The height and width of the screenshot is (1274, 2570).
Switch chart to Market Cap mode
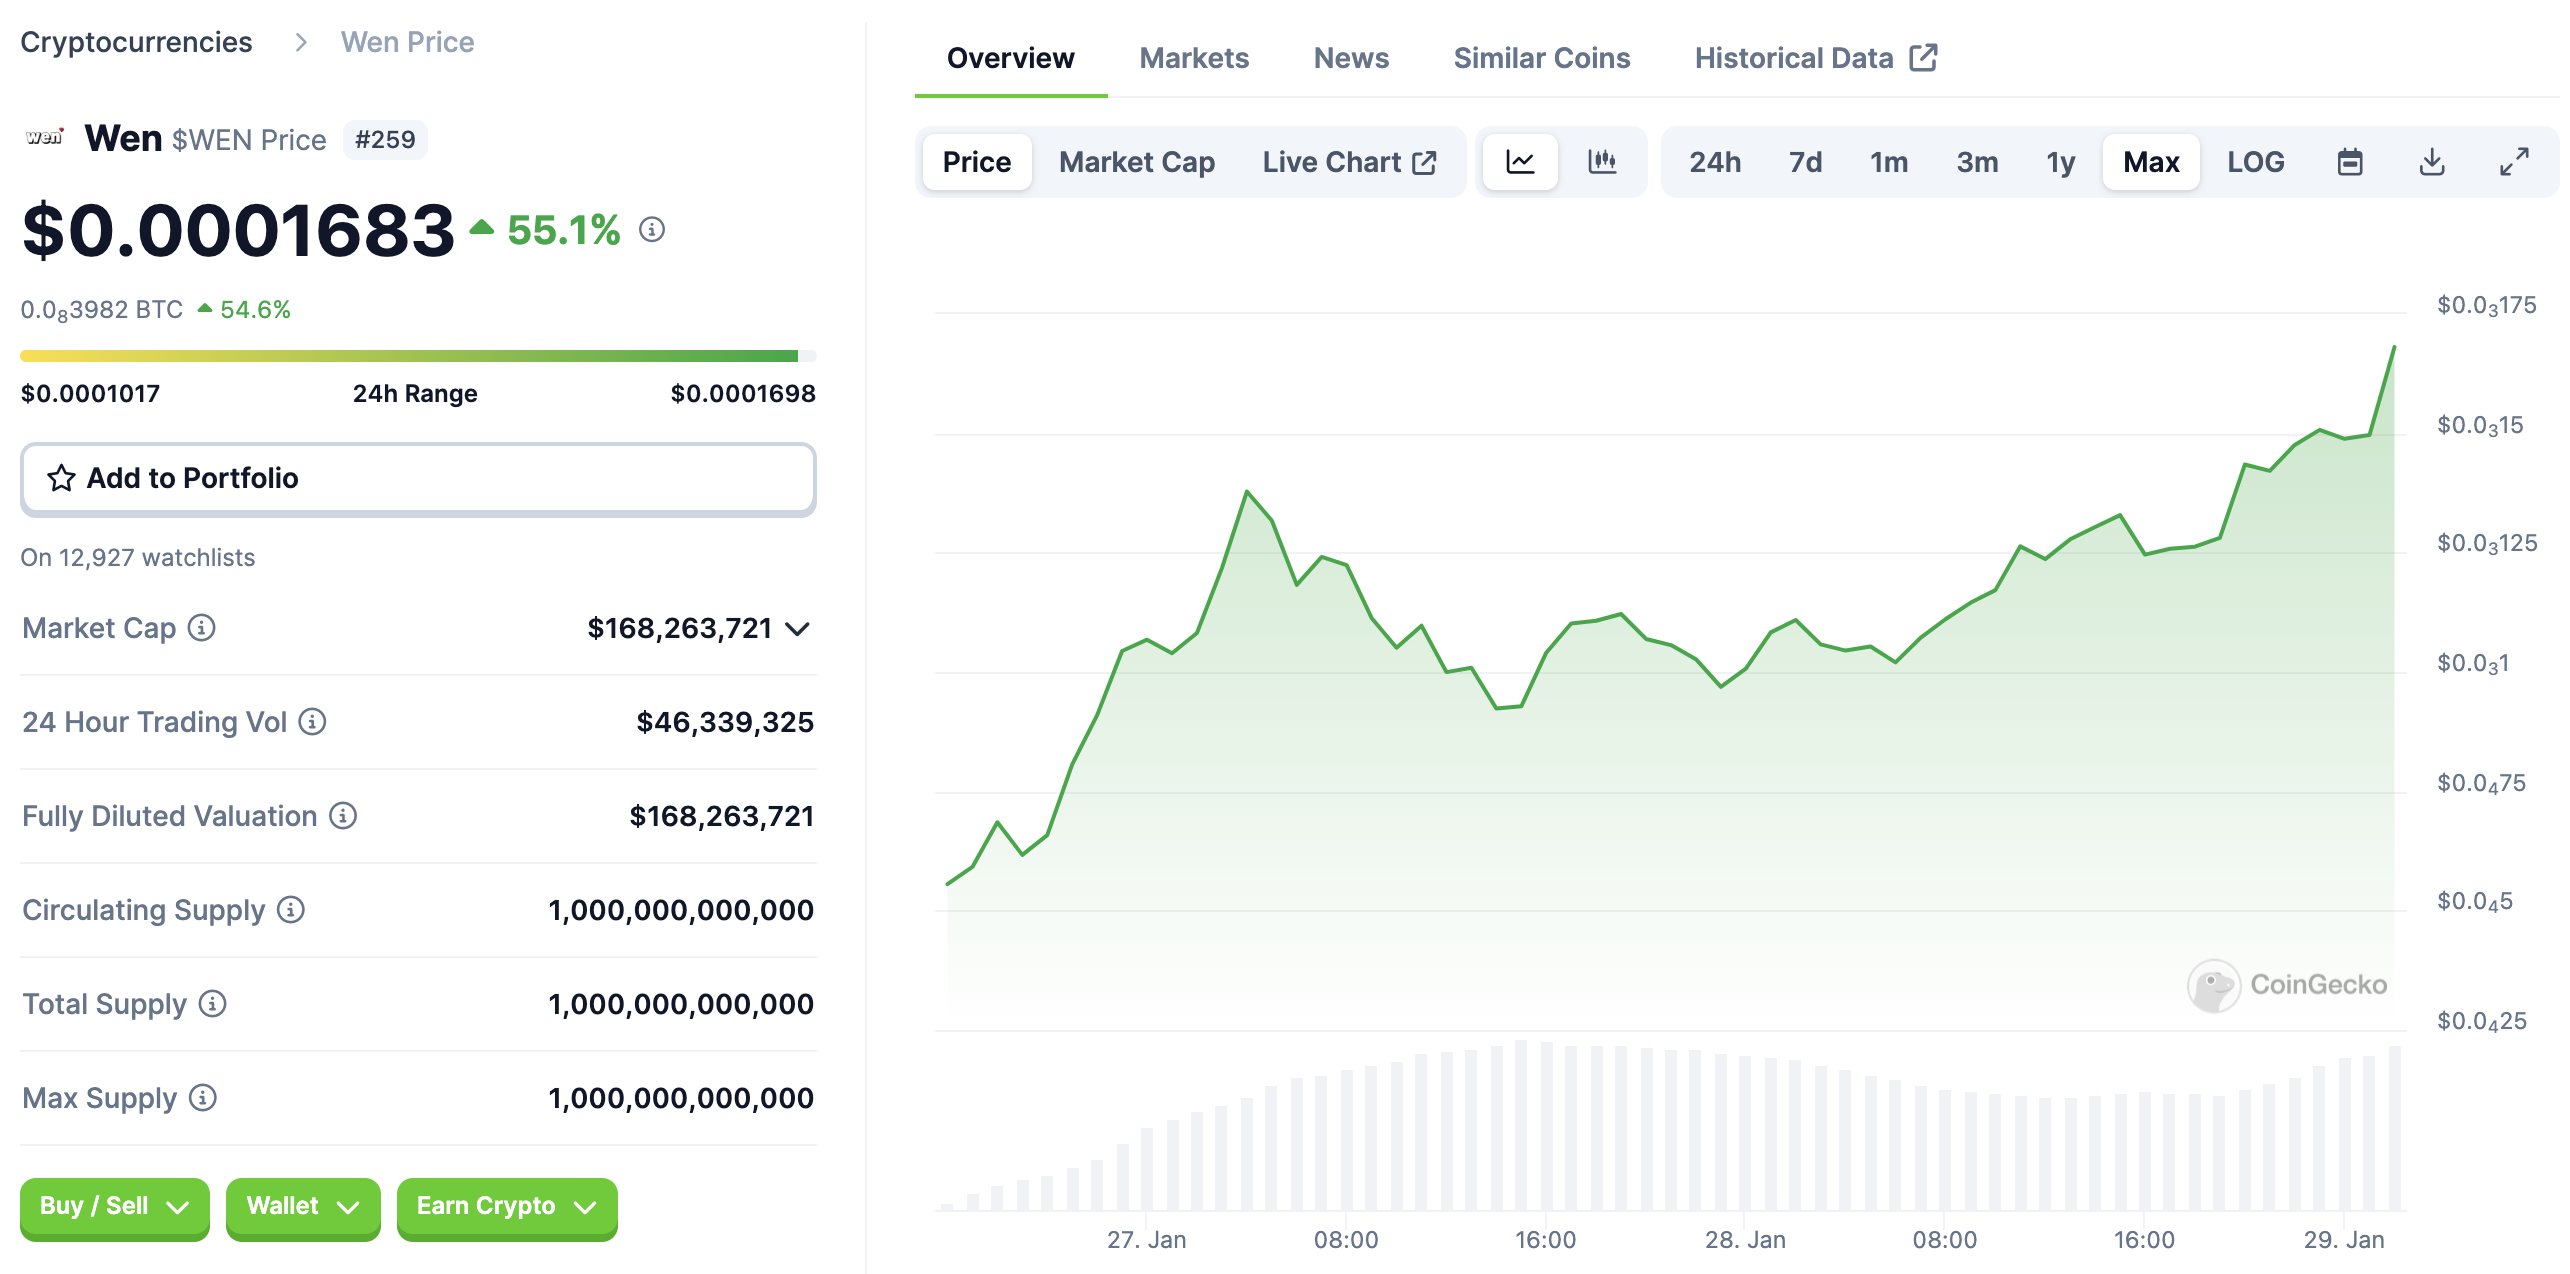click(x=1137, y=162)
